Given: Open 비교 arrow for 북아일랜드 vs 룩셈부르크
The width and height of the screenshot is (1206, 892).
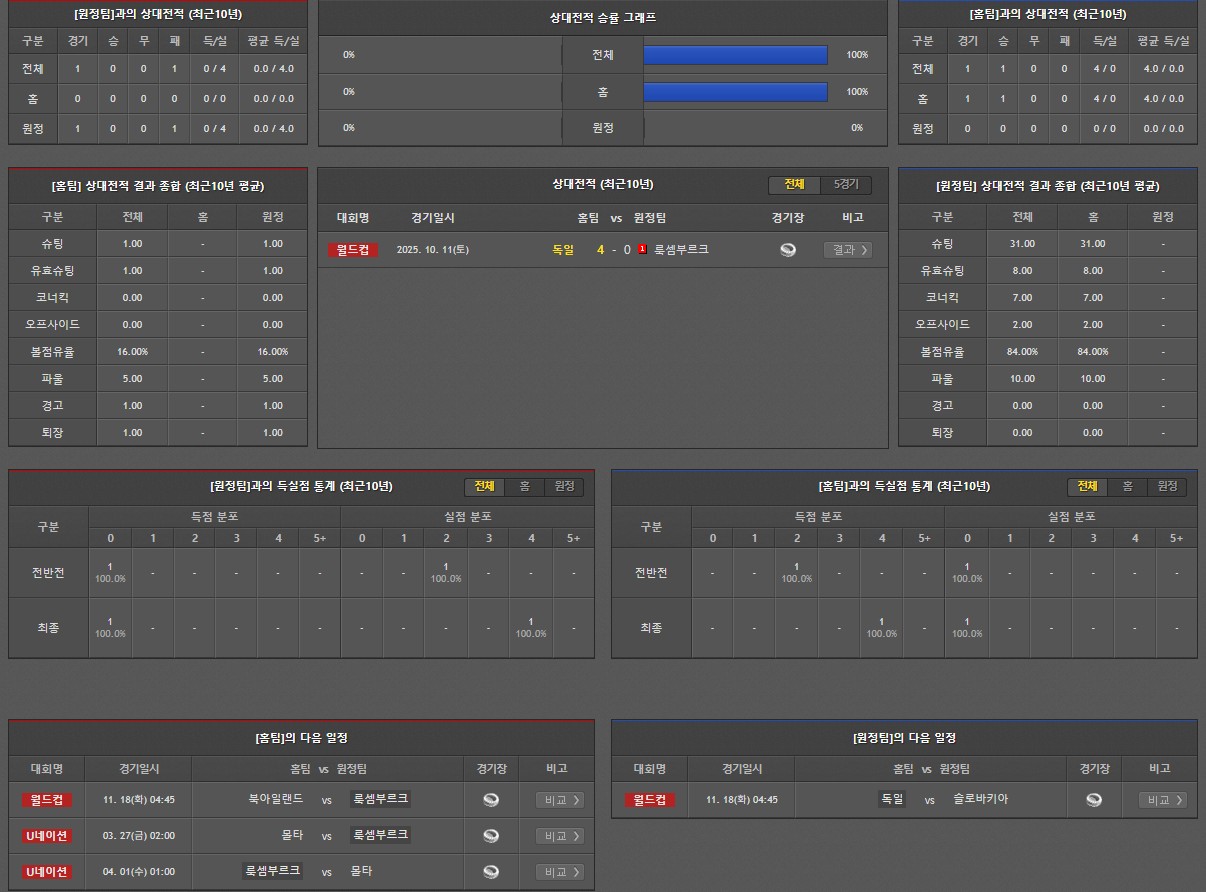Looking at the screenshot, I should 559,800.
